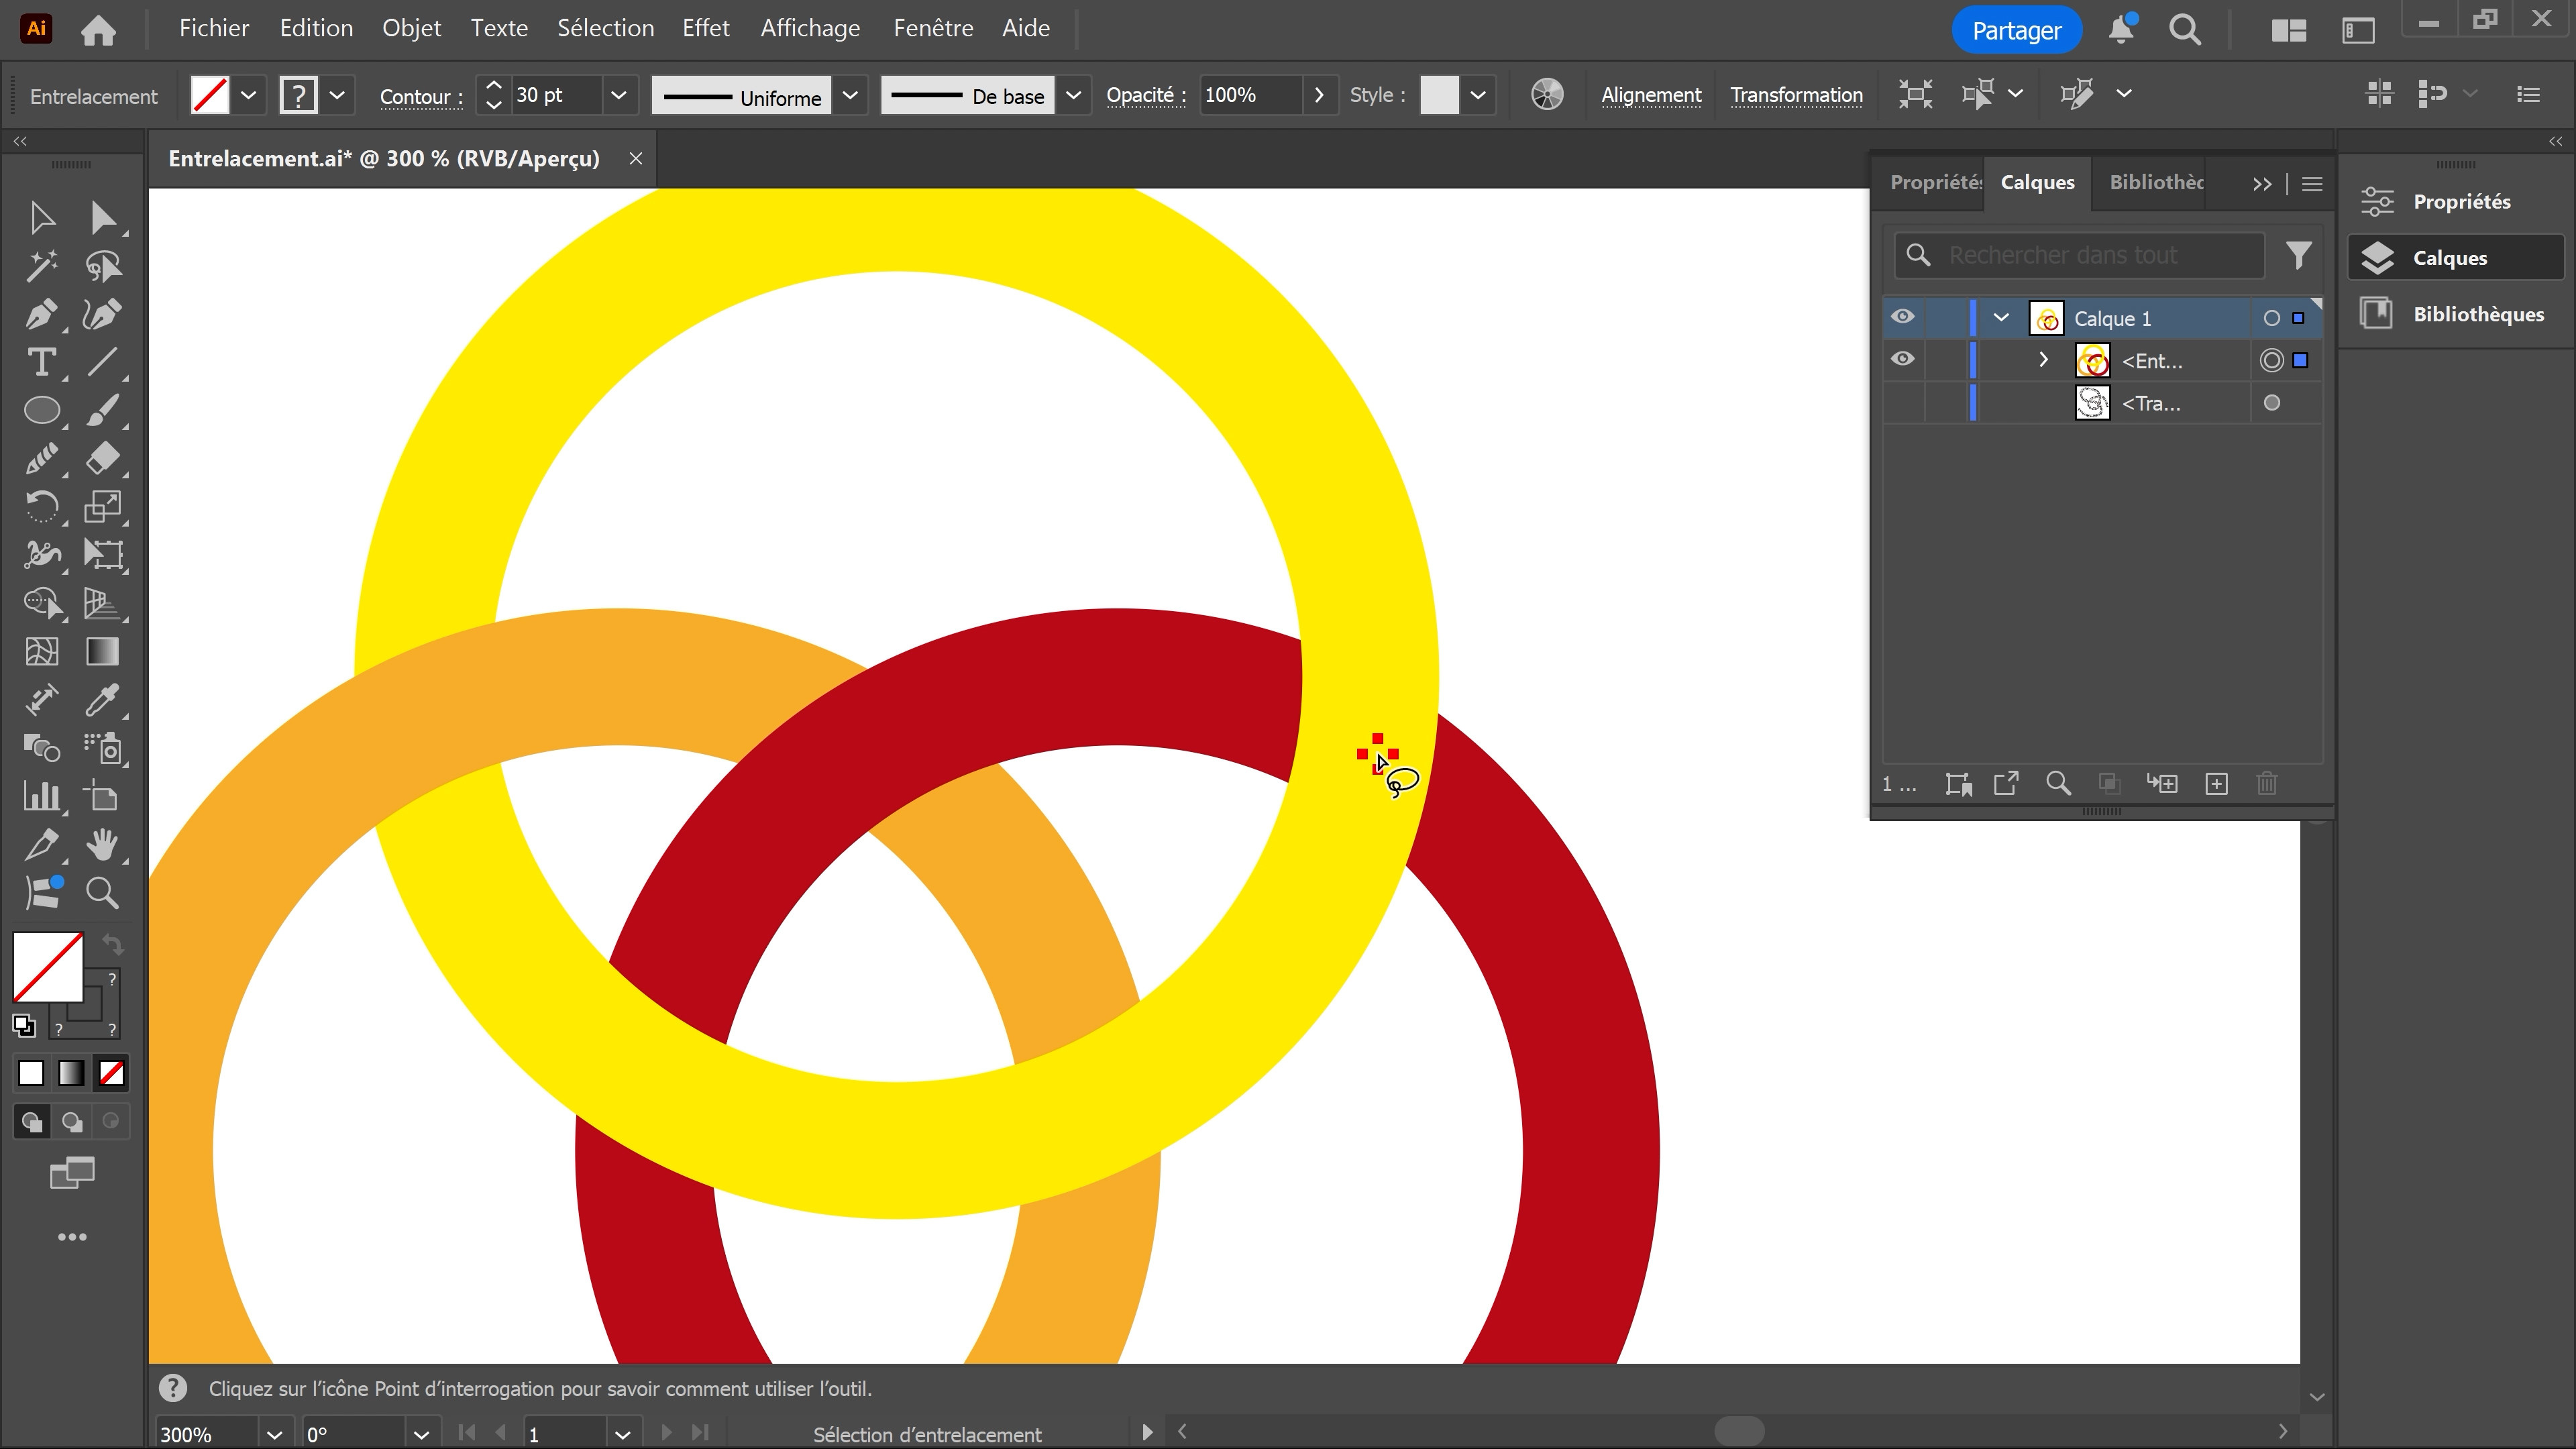Open the Fichier menu

click(x=214, y=28)
